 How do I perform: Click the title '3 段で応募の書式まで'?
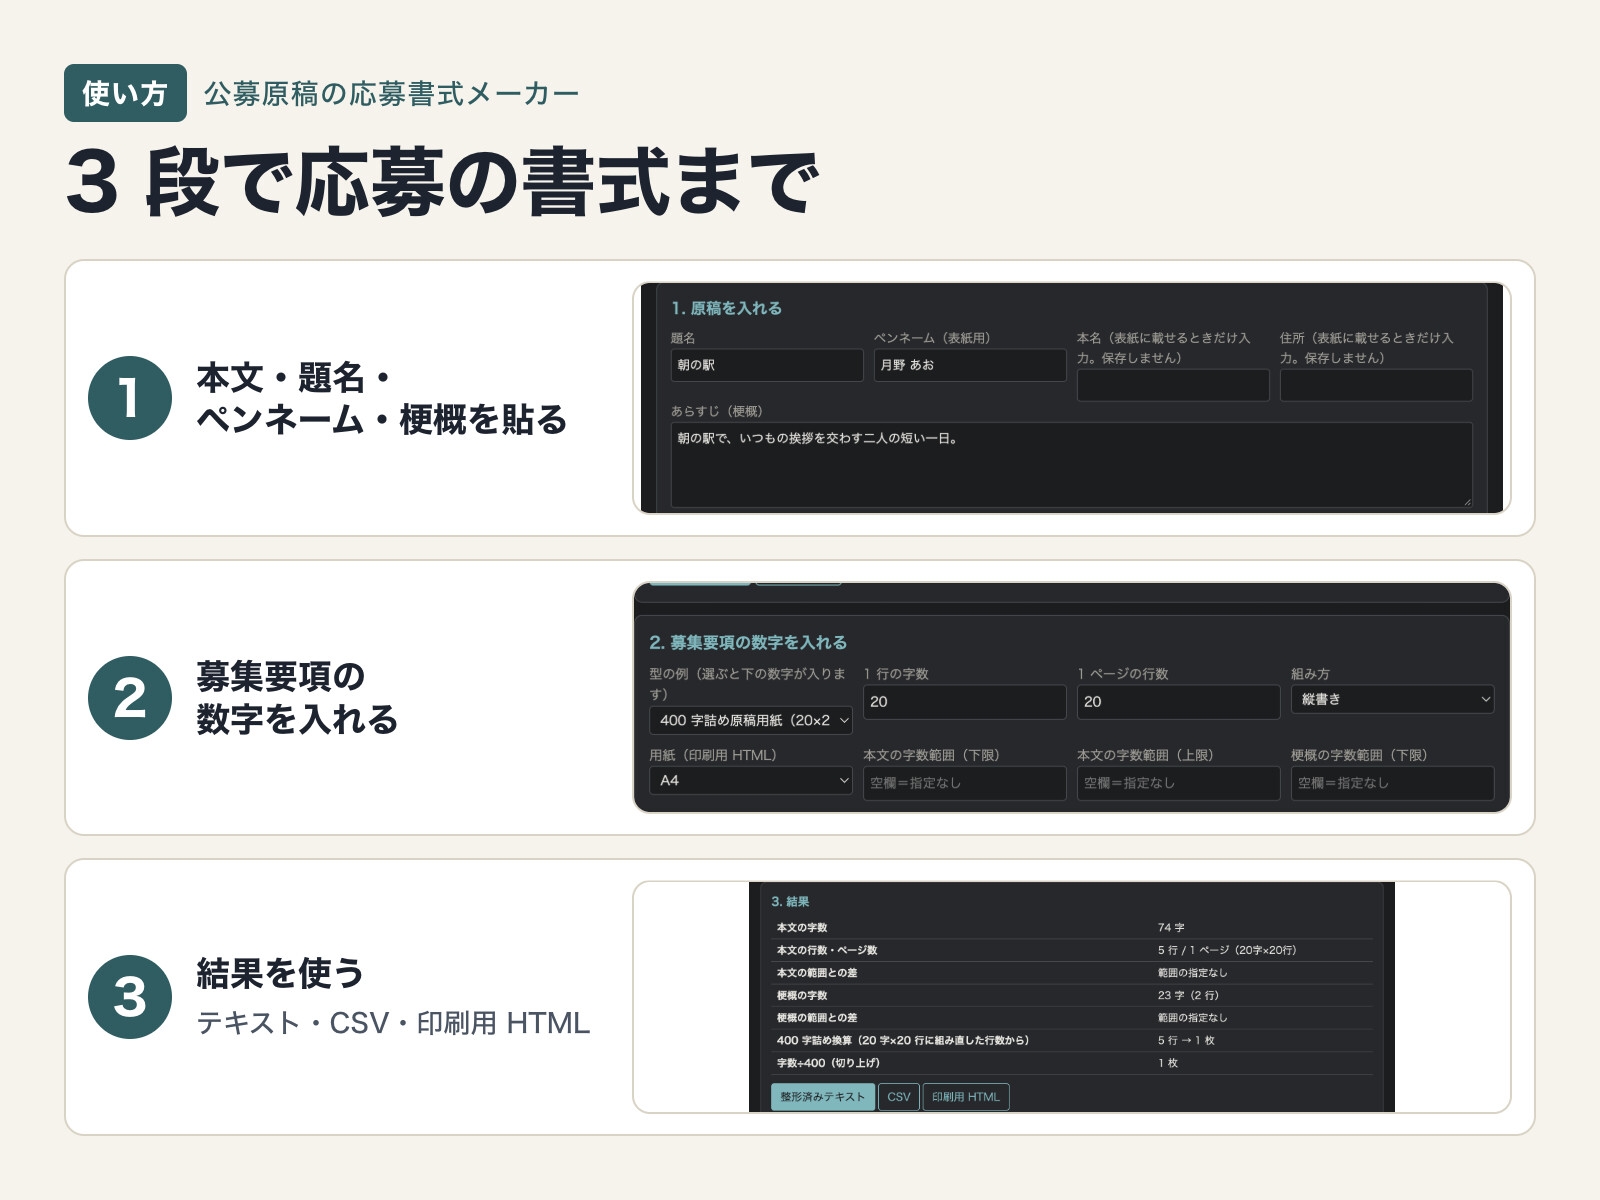pos(443,183)
